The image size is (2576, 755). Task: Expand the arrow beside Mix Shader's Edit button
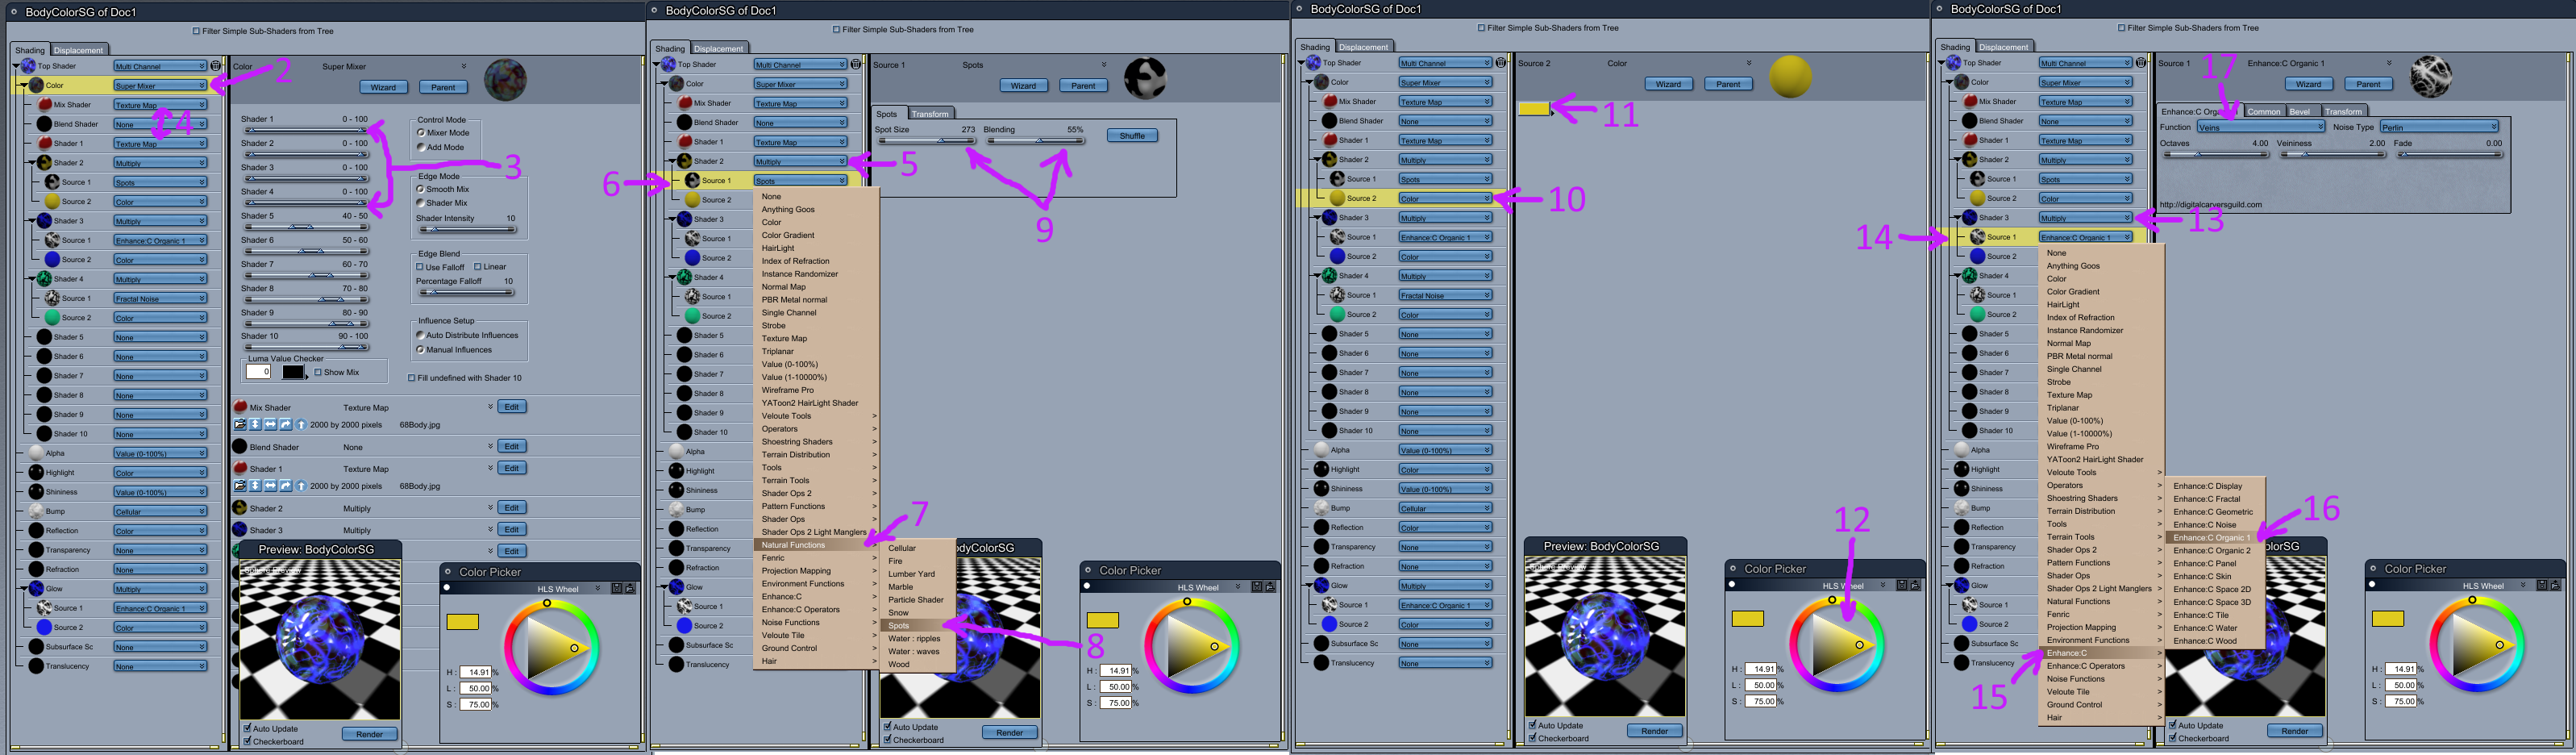tap(490, 407)
